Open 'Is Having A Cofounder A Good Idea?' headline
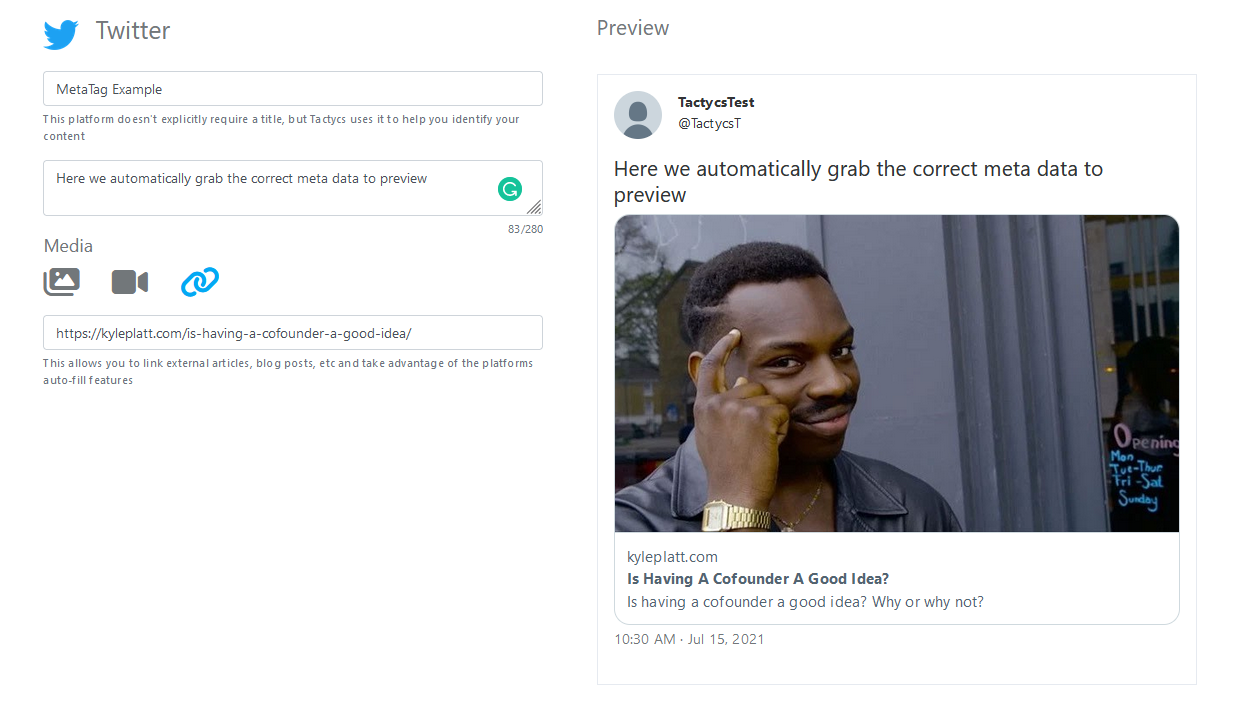This screenshot has height=707, width=1246. [x=758, y=579]
